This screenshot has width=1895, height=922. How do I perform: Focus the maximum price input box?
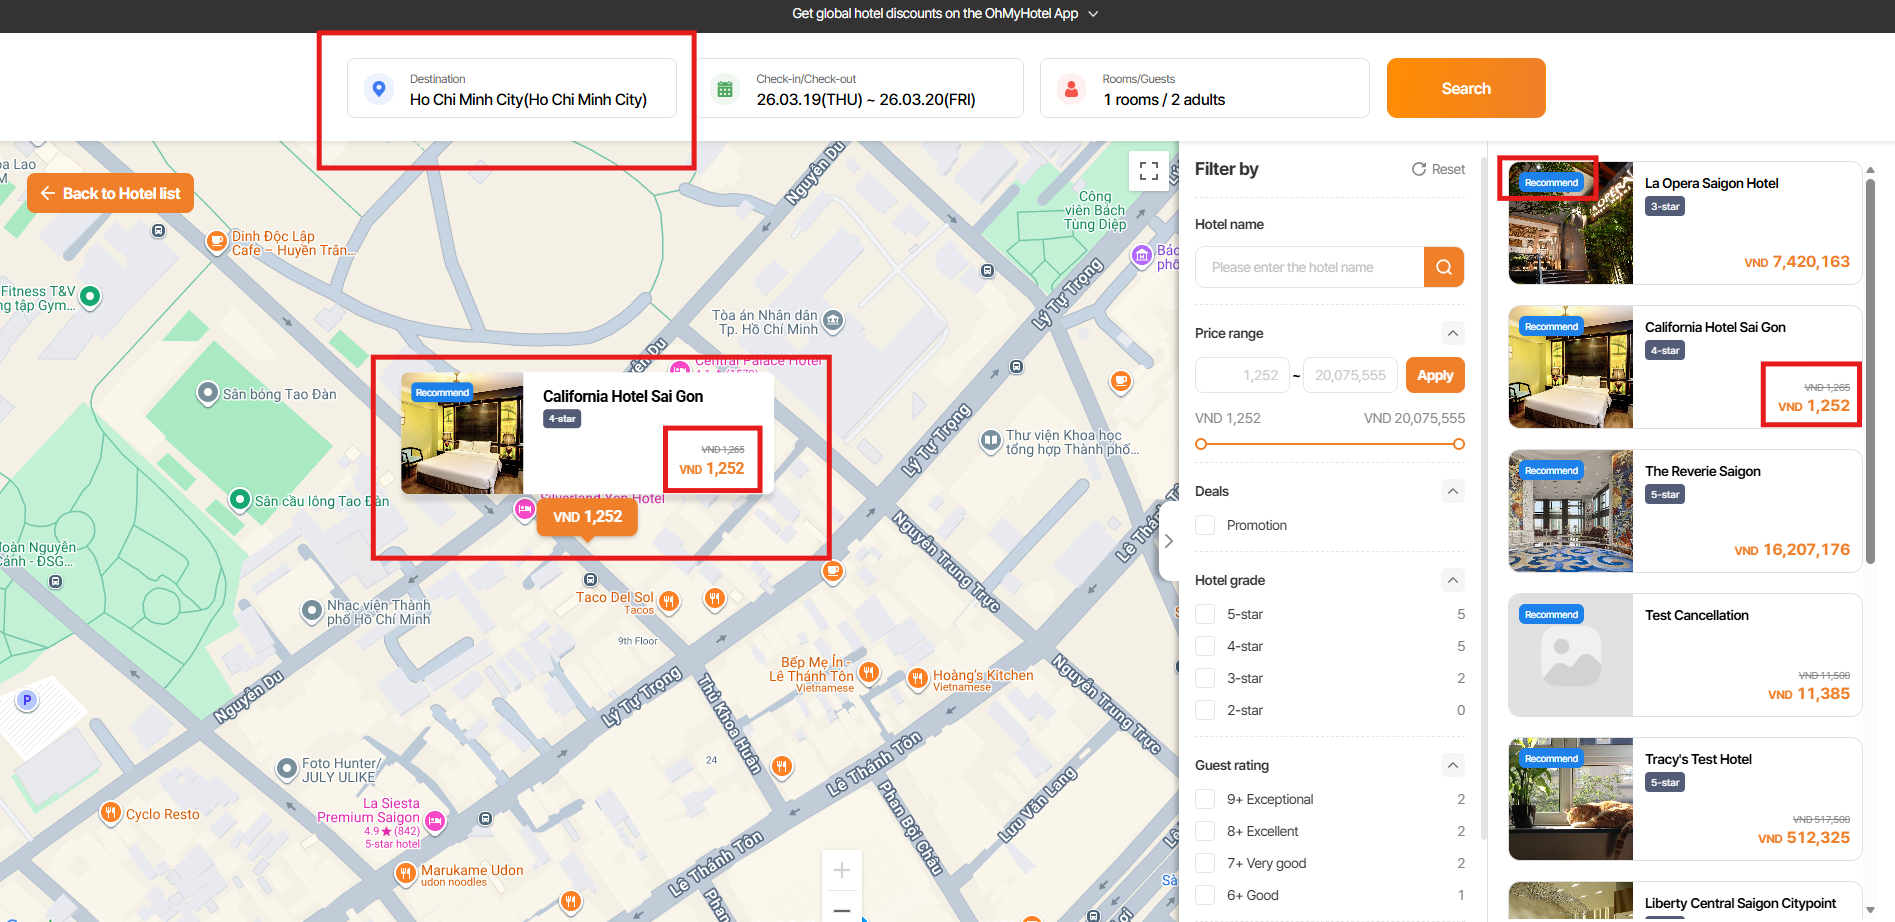coord(1350,375)
